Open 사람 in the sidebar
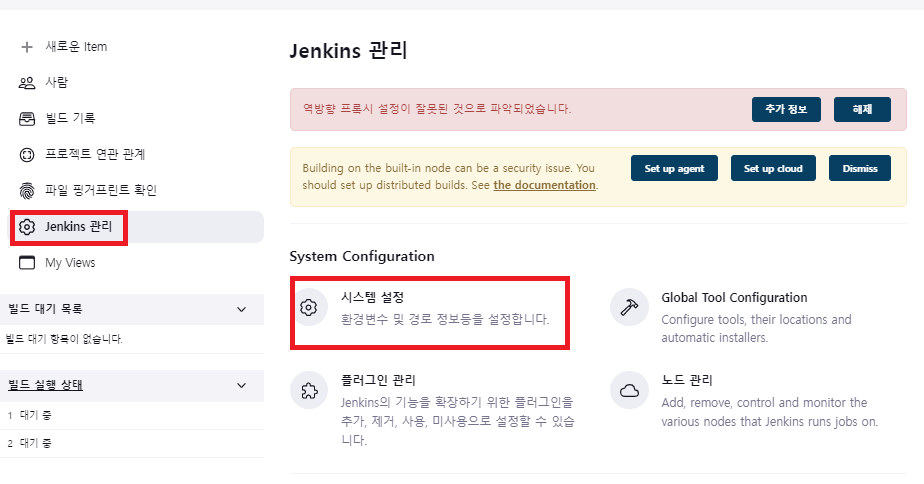The height and width of the screenshot is (484, 924). coord(57,83)
